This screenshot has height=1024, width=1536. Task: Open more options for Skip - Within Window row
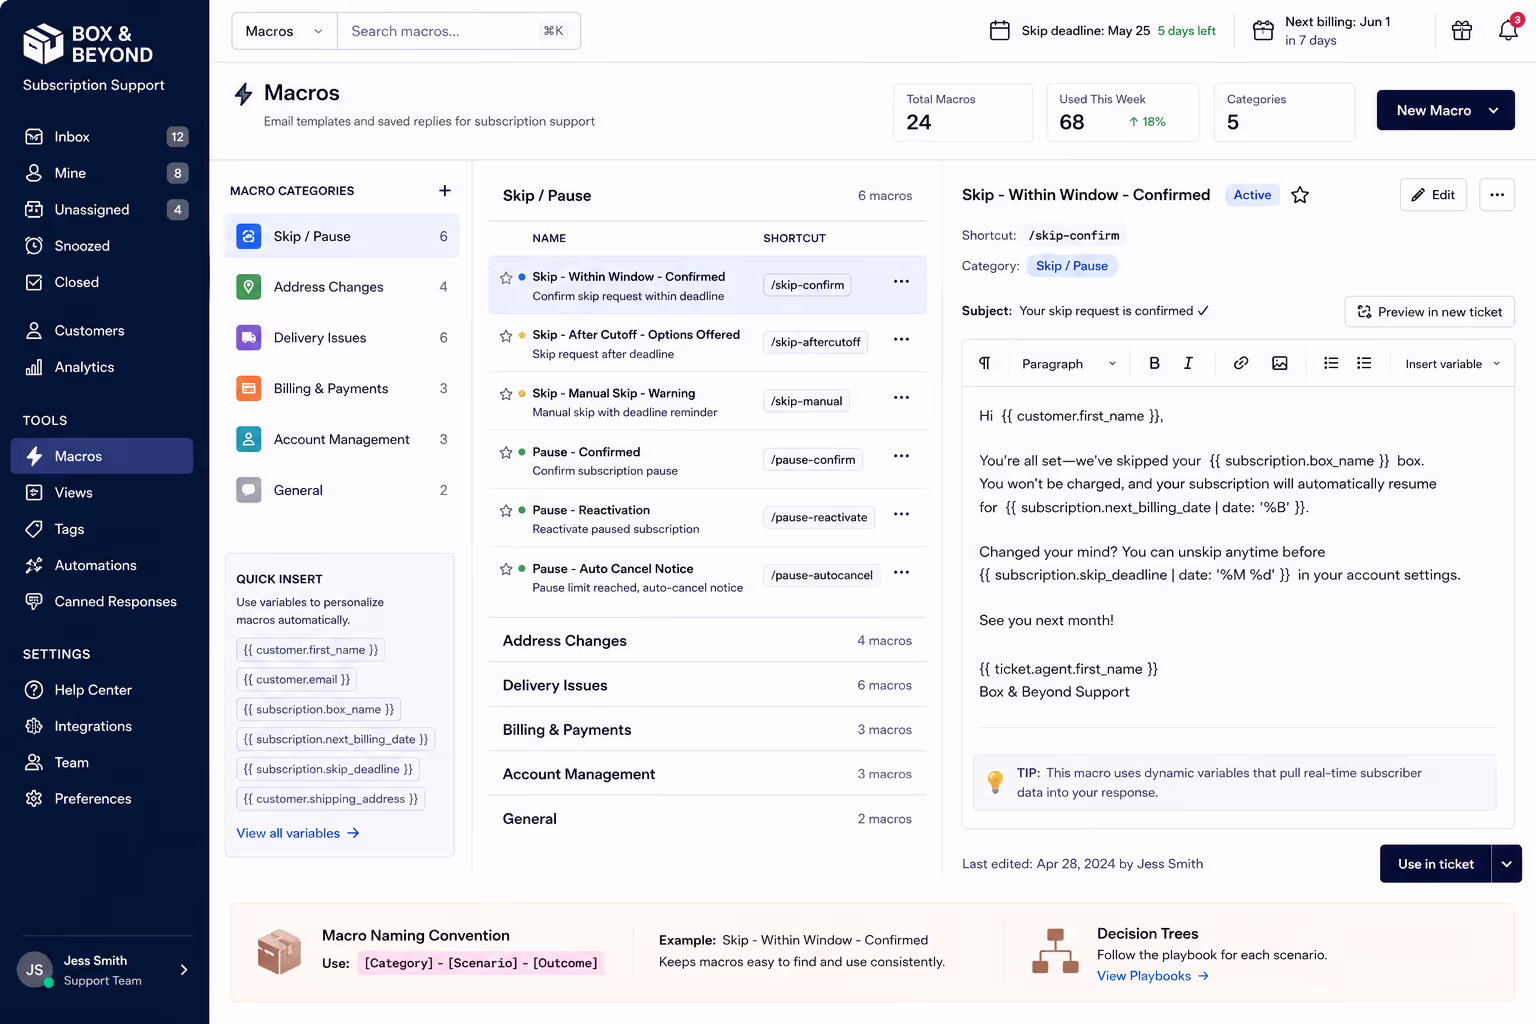[901, 281]
